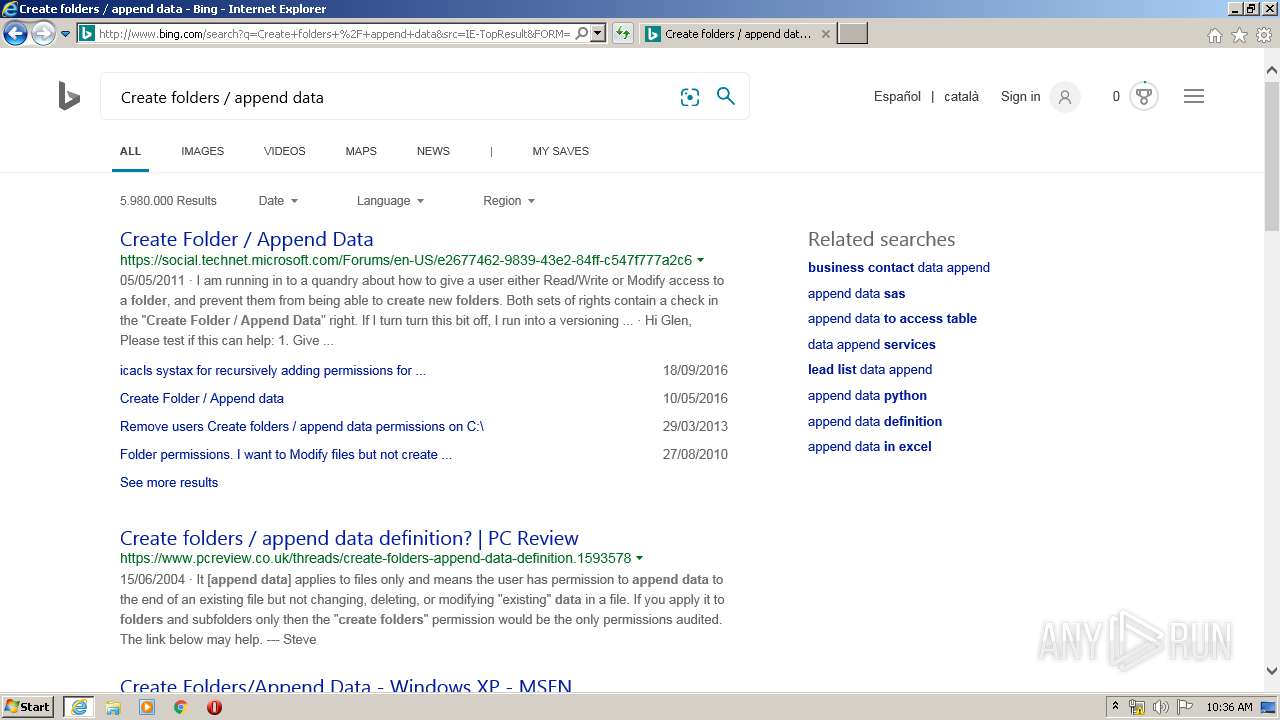This screenshot has width=1280, height=720.
Task: Switch language to Español
Action: (x=897, y=97)
